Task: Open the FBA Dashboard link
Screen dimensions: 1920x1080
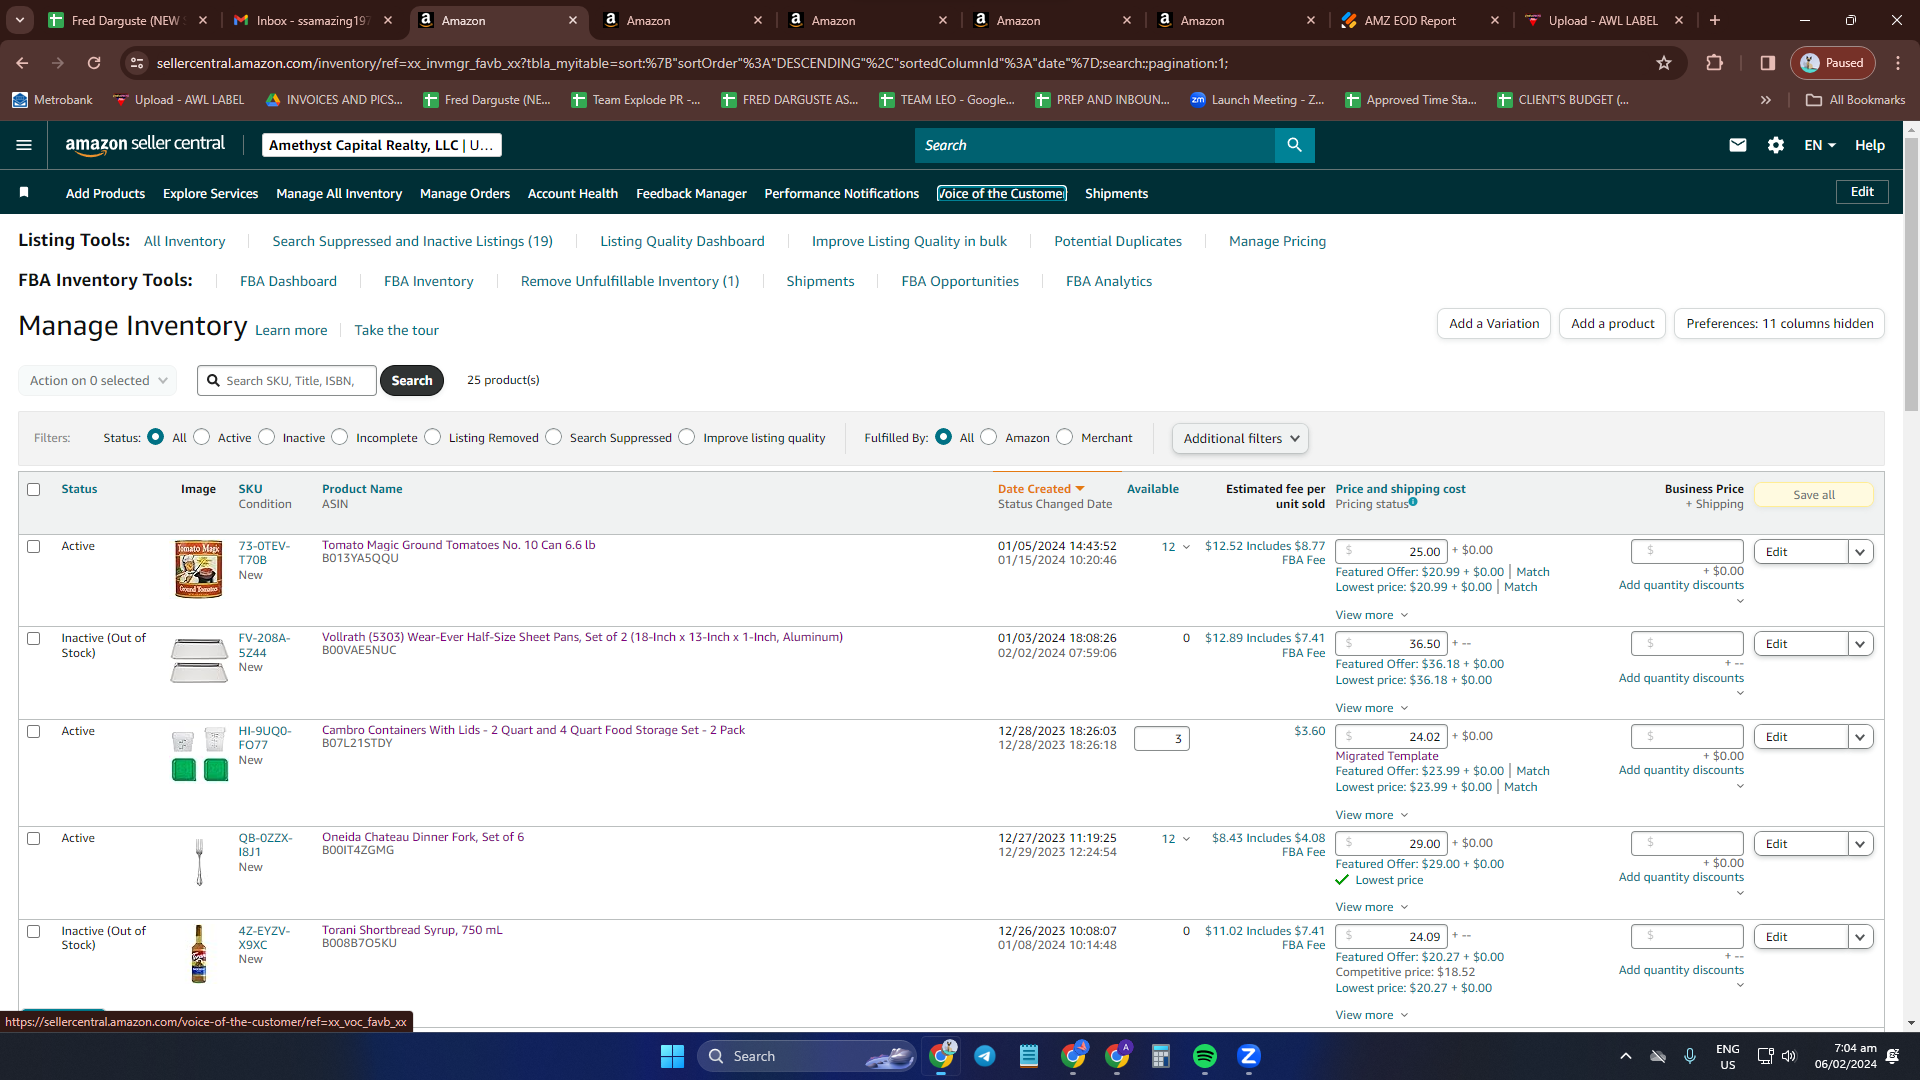Action: click(x=288, y=281)
